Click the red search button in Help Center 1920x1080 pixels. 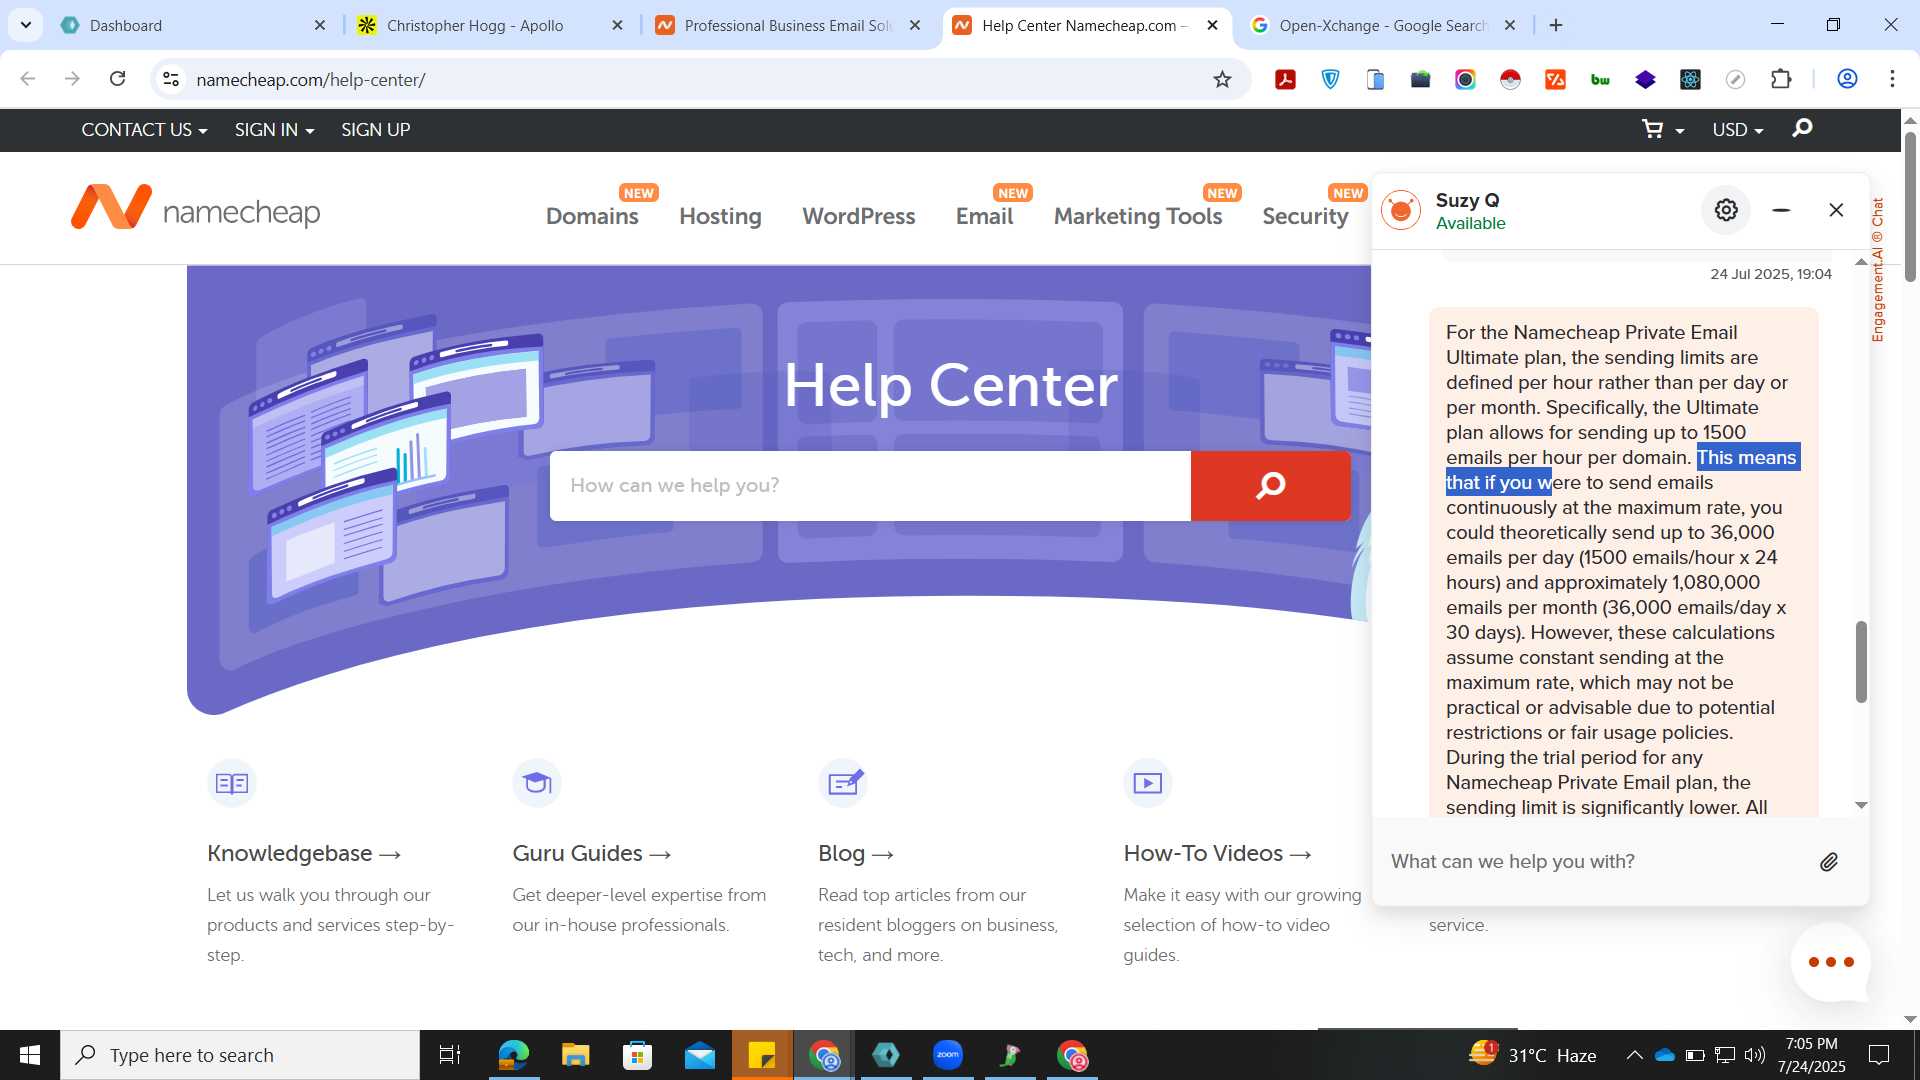pyautogui.click(x=1270, y=485)
